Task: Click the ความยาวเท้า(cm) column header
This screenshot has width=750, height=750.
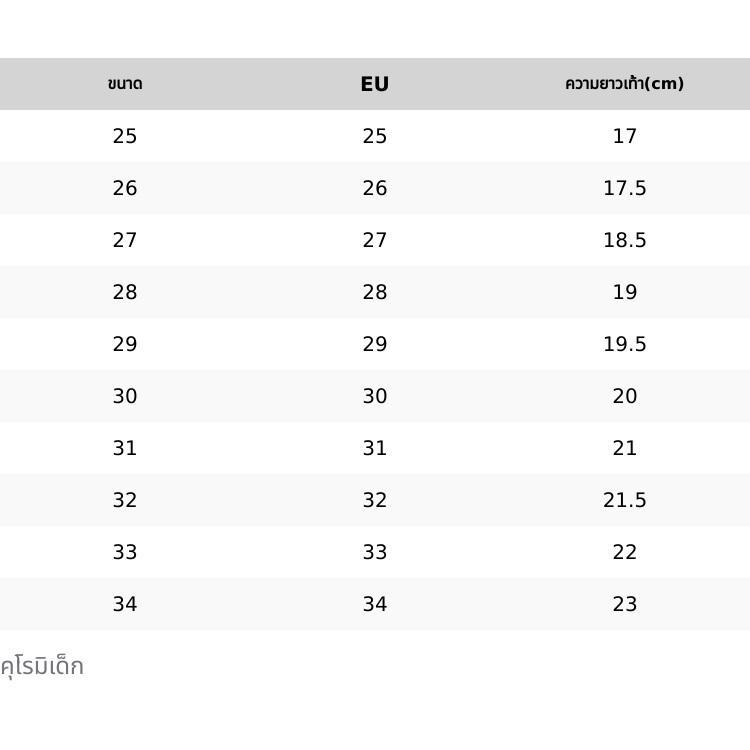Action: coord(624,84)
